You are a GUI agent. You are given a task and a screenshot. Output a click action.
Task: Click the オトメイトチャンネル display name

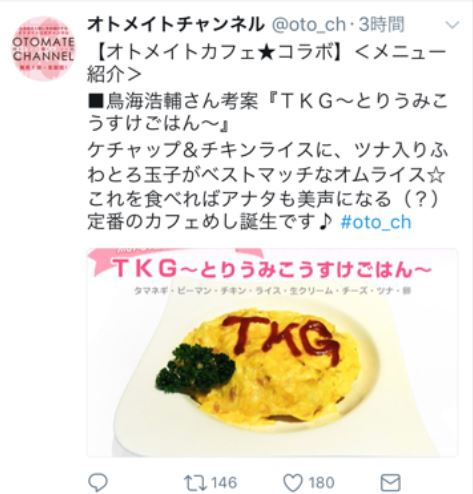click(175, 25)
